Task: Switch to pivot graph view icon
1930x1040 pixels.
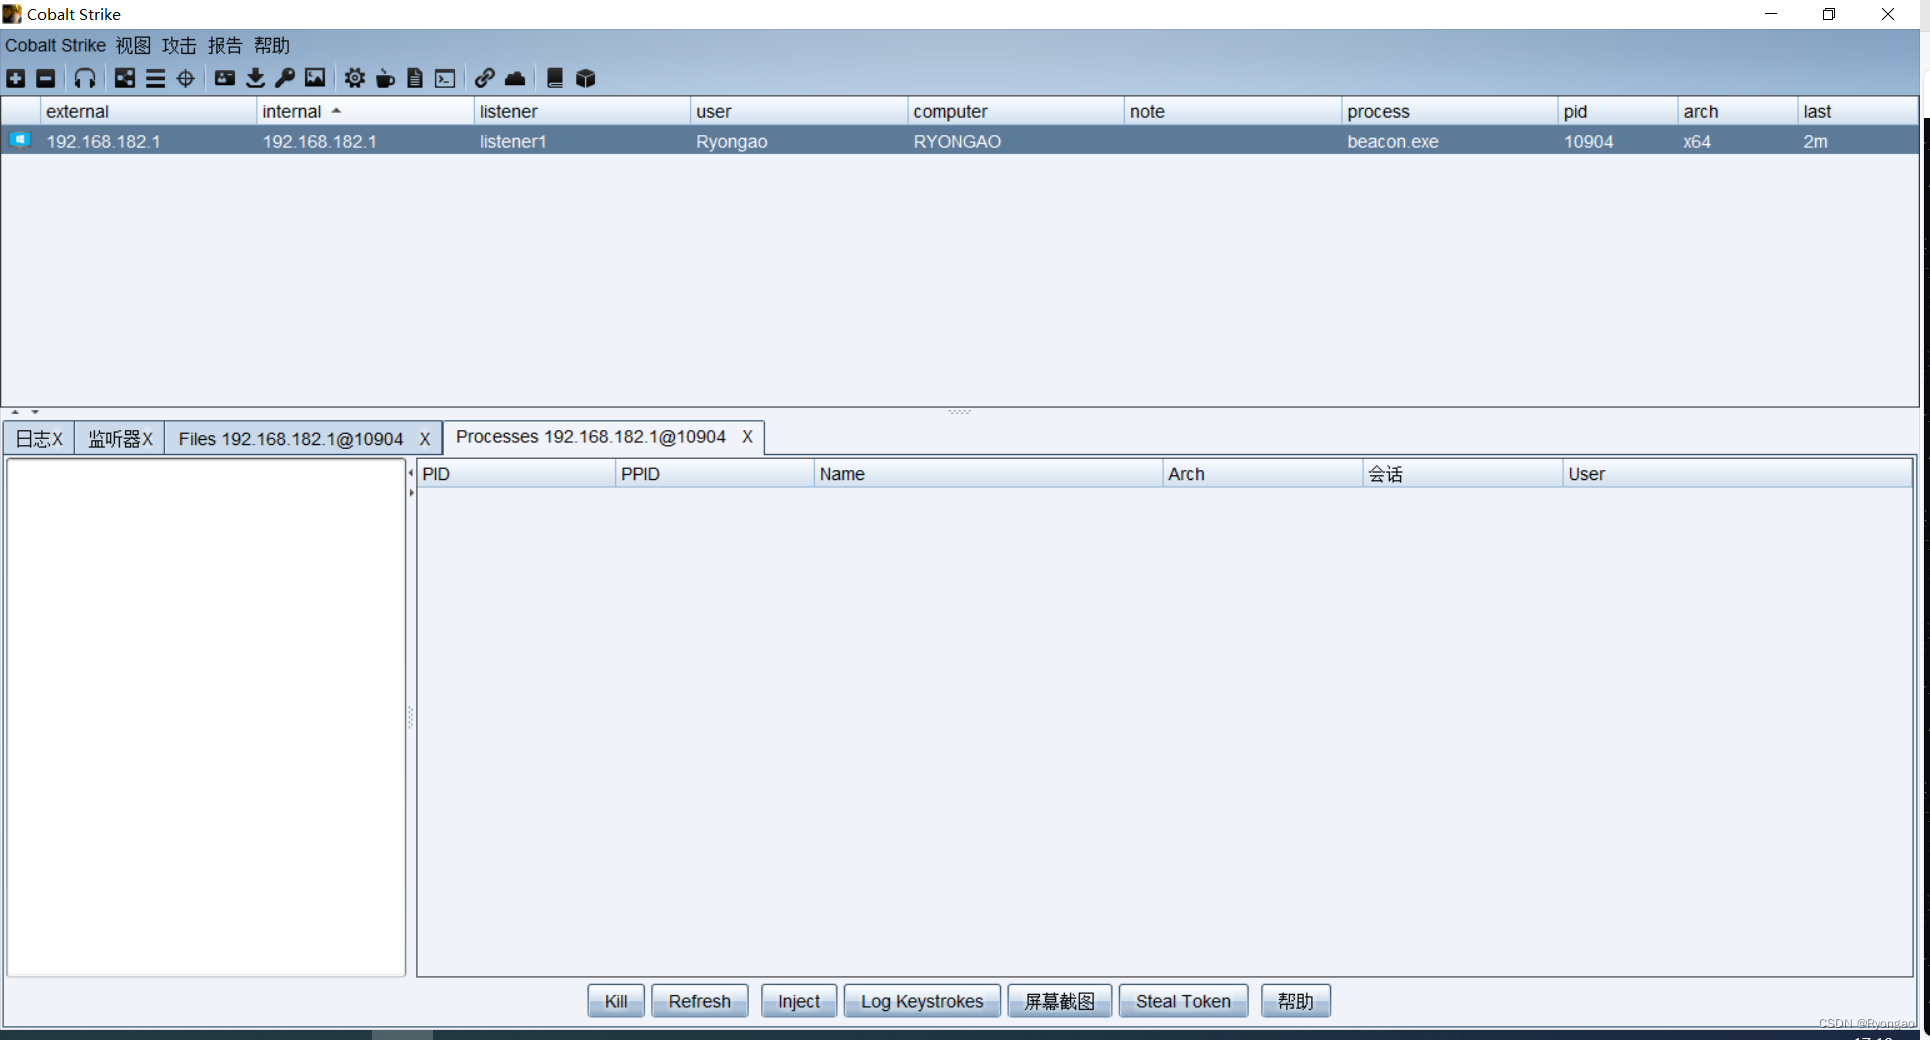Action: tap(125, 78)
